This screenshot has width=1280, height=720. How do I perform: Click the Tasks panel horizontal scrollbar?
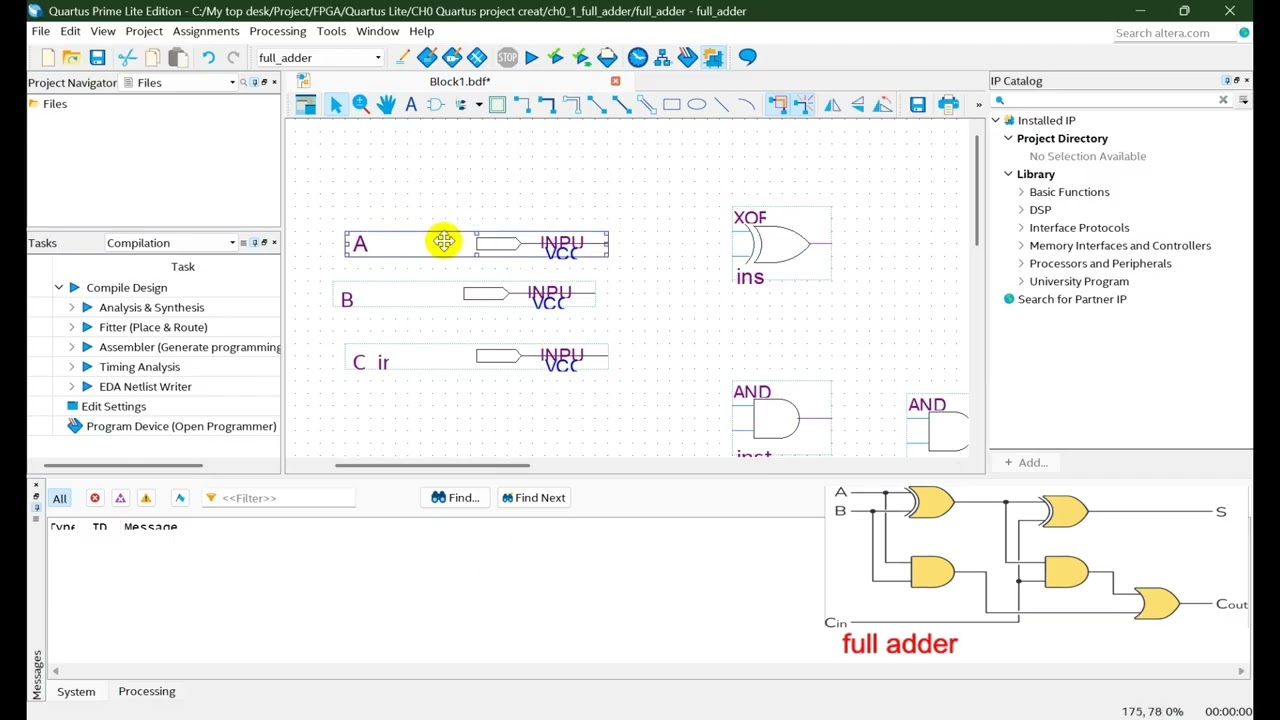(124, 465)
